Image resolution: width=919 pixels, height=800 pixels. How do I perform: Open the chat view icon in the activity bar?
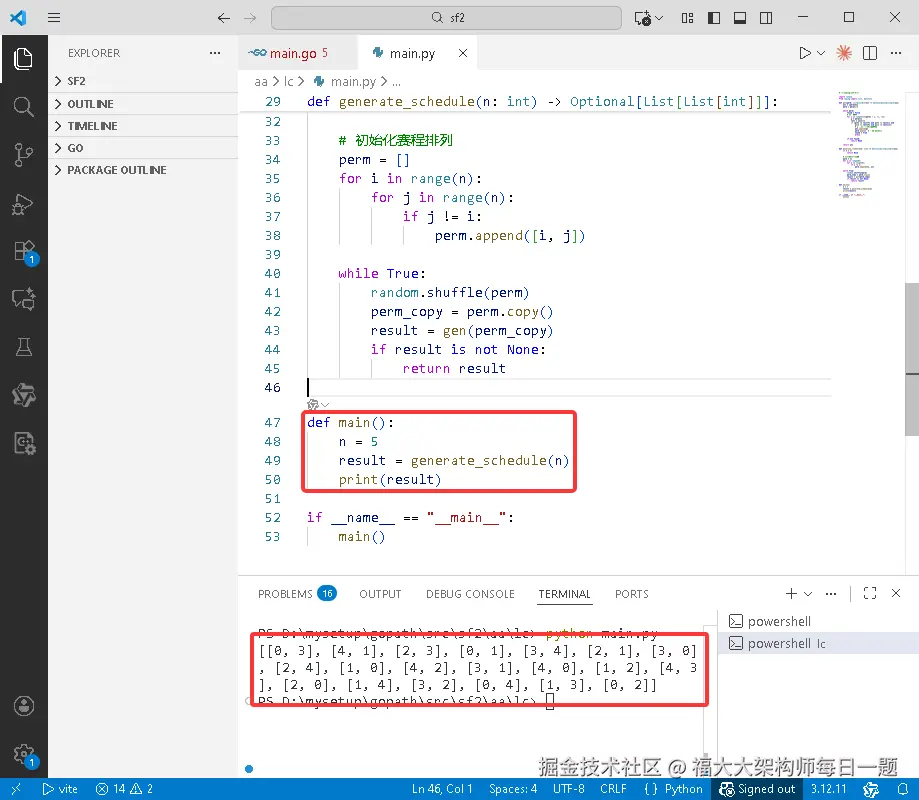pyautogui.click(x=23, y=299)
